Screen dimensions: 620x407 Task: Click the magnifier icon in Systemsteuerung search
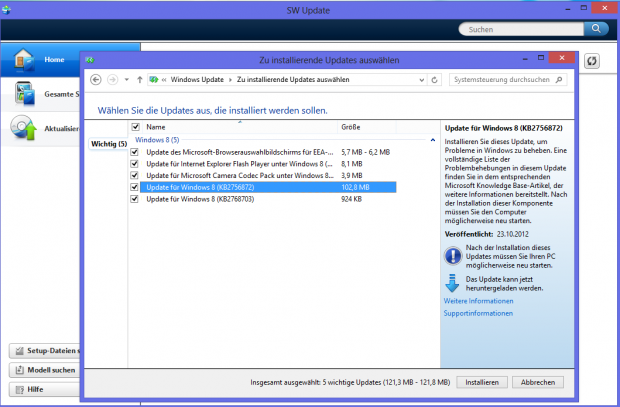[559, 80]
